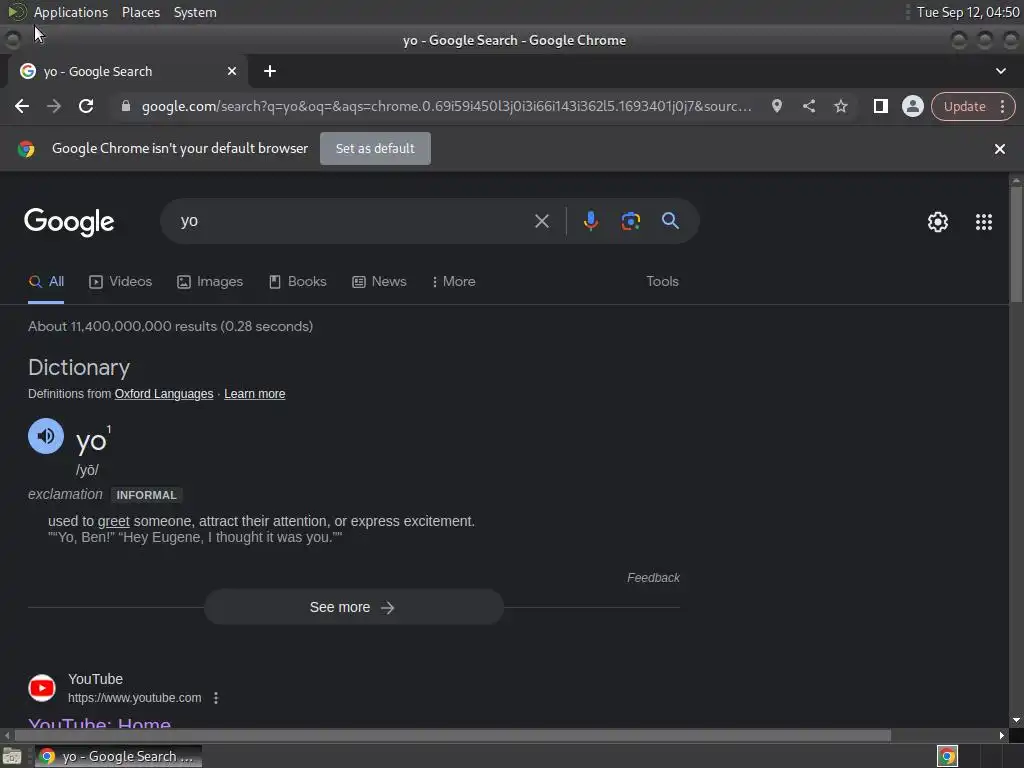This screenshot has width=1024, height=768.
Task: Expand the More search filters
Action: (x=453, y=281)
